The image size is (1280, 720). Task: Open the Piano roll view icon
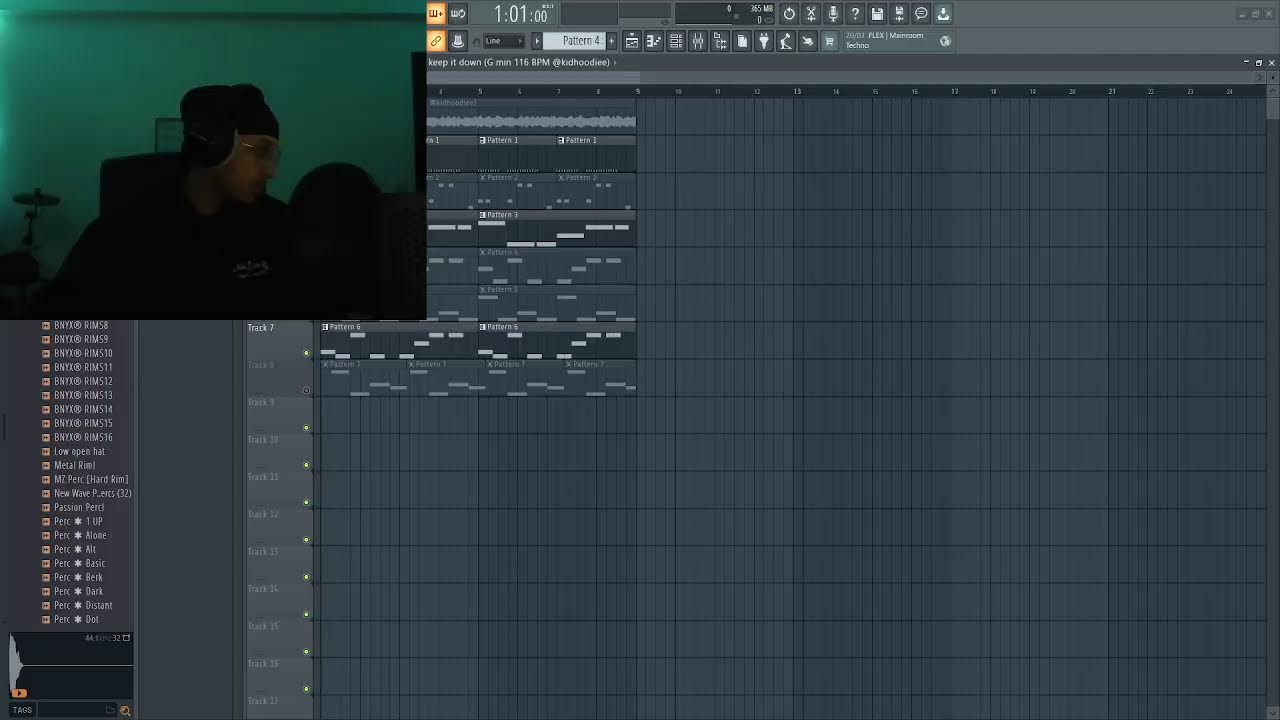click(x=654, y=41)
